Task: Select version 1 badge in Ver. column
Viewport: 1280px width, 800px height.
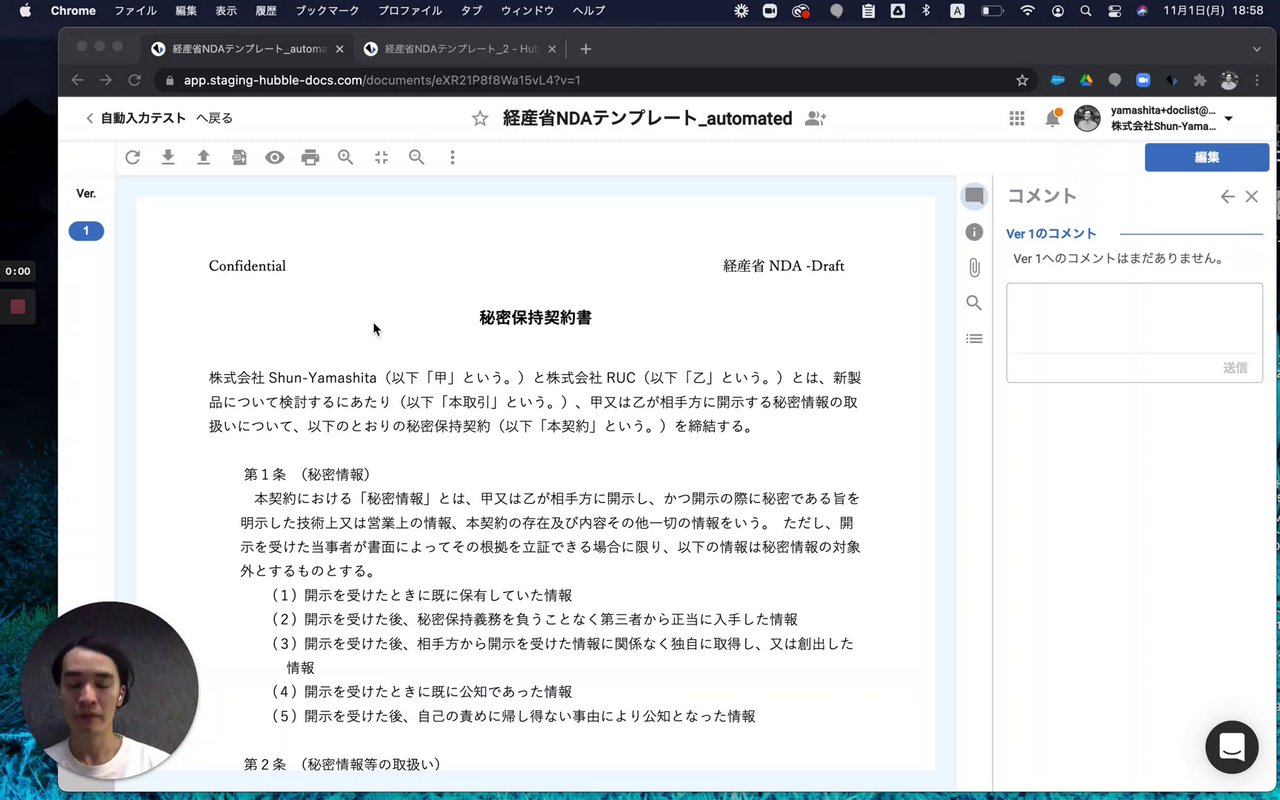Action: point(86,231)
